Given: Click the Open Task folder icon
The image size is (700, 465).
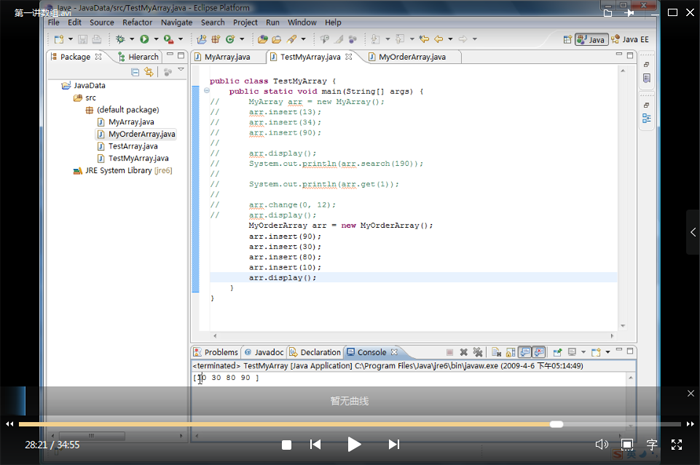Looking at the screenshot, I should point(277,39).
